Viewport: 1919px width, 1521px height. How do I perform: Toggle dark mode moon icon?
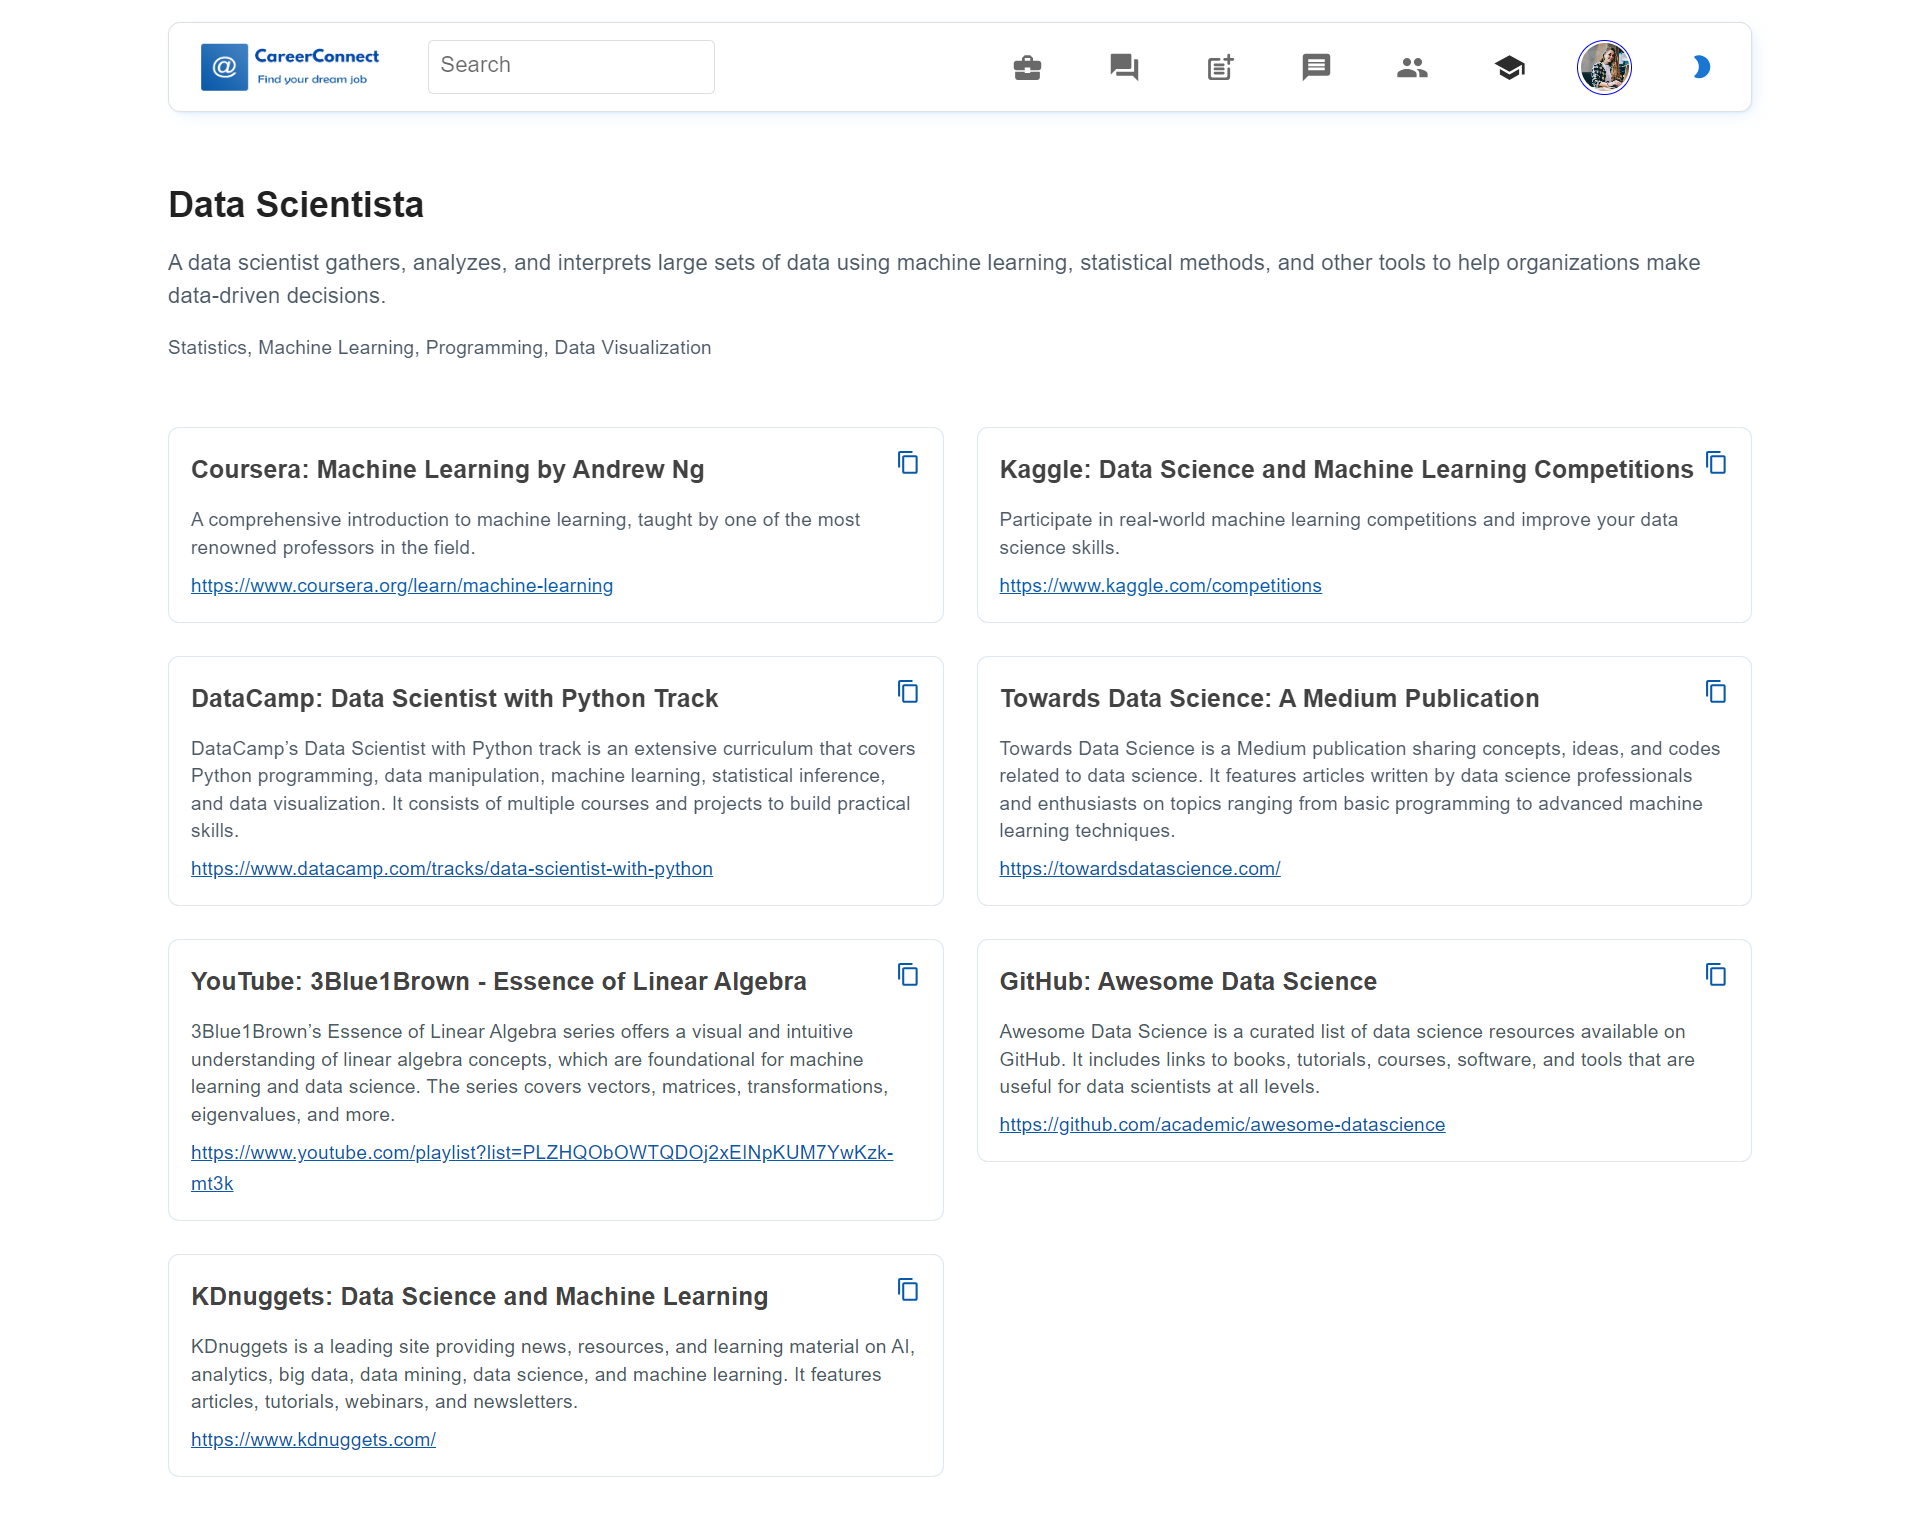[1700, 67]
